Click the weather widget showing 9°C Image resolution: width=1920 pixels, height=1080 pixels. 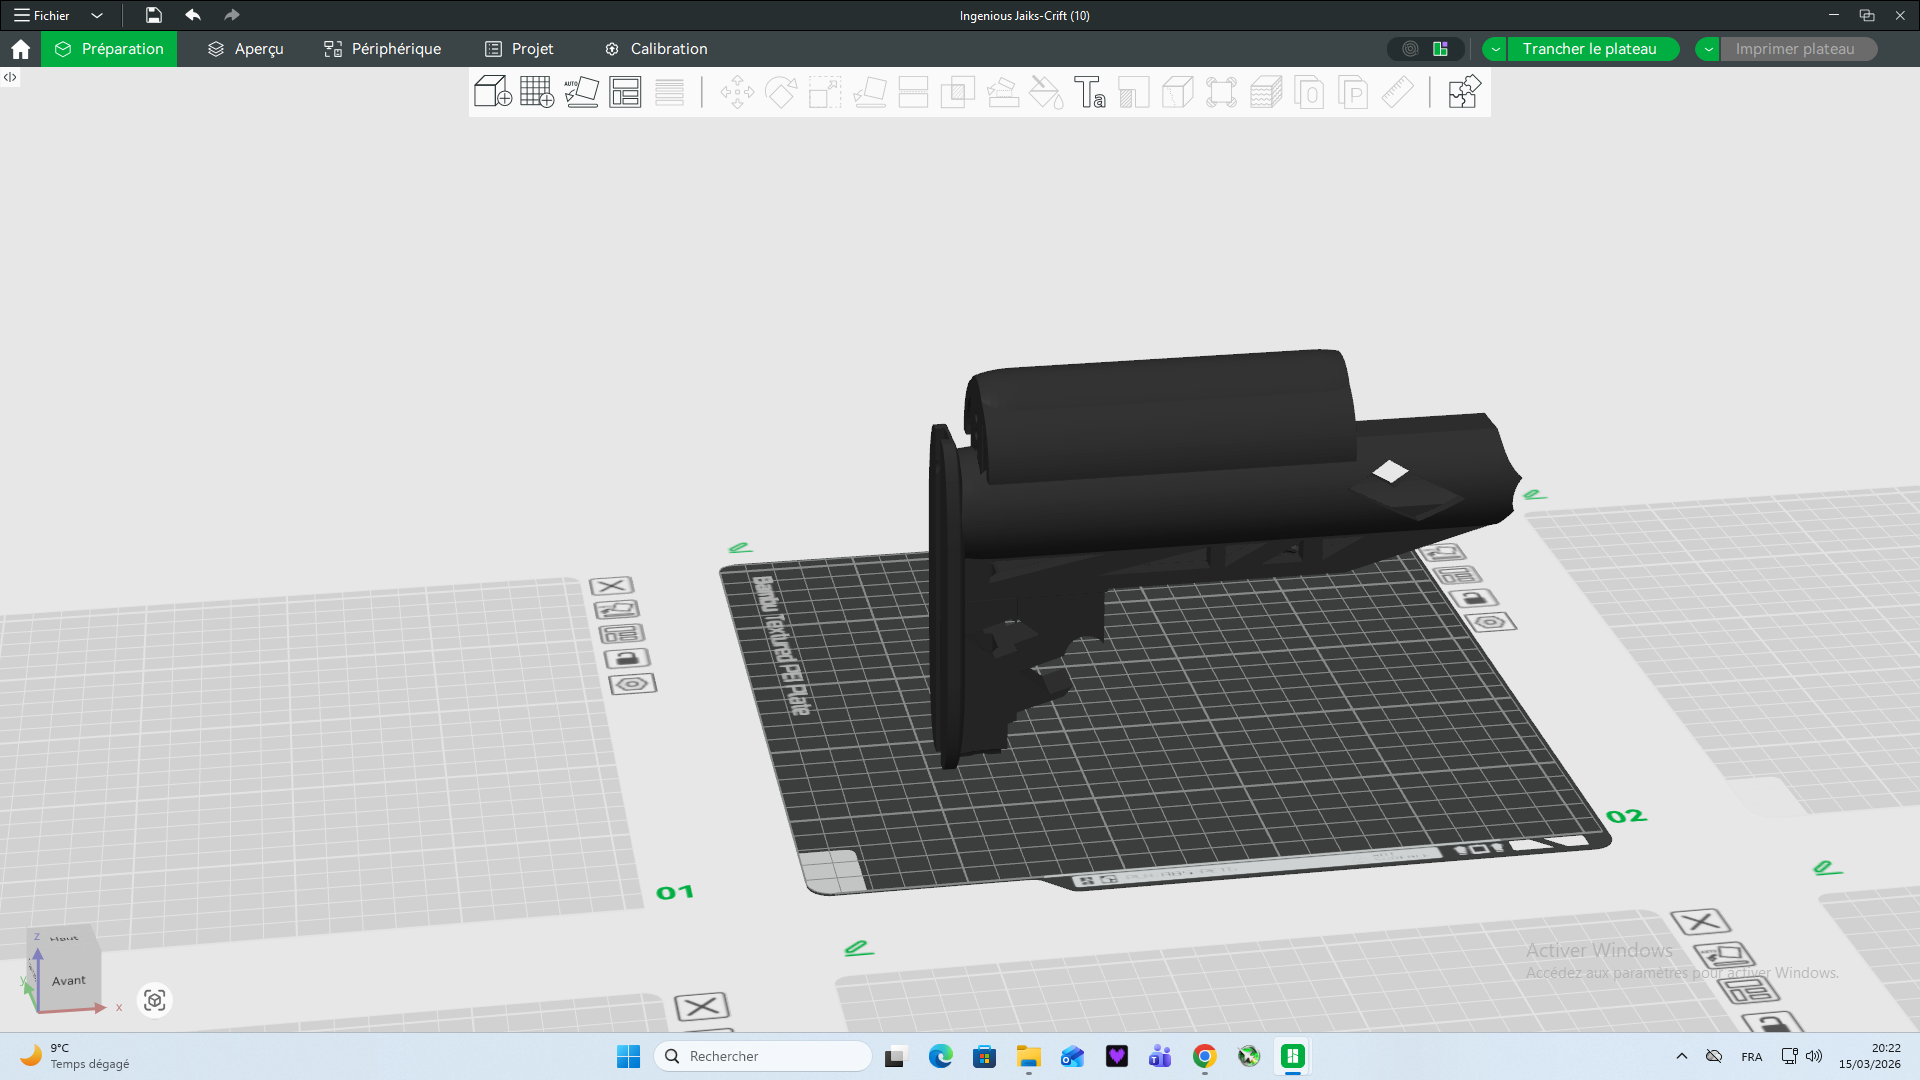[x=75, y=1056]
